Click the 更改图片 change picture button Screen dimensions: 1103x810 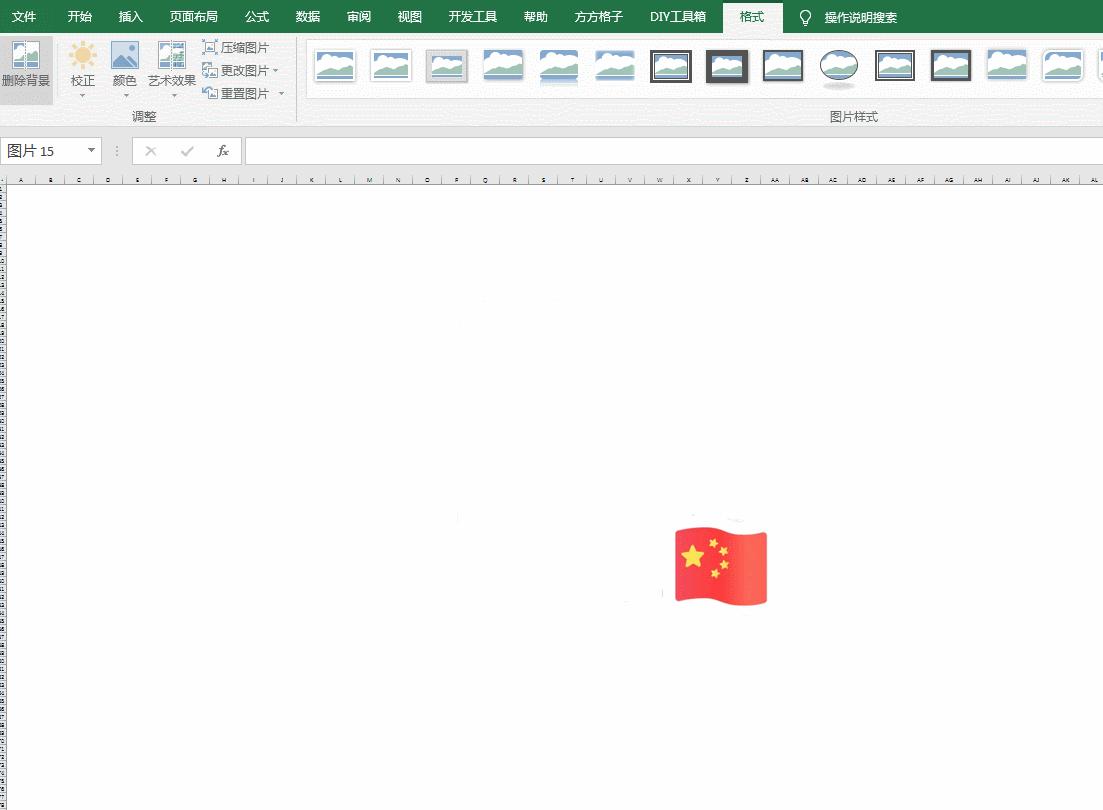click(x=236, y=70)
